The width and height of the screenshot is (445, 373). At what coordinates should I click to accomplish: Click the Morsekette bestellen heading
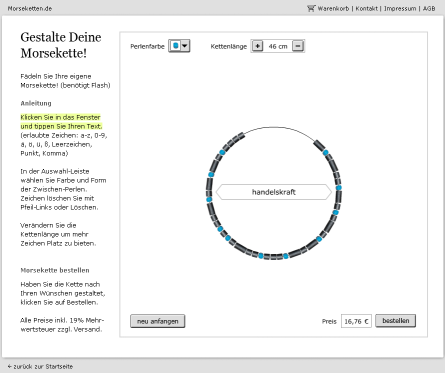[55, 270]
